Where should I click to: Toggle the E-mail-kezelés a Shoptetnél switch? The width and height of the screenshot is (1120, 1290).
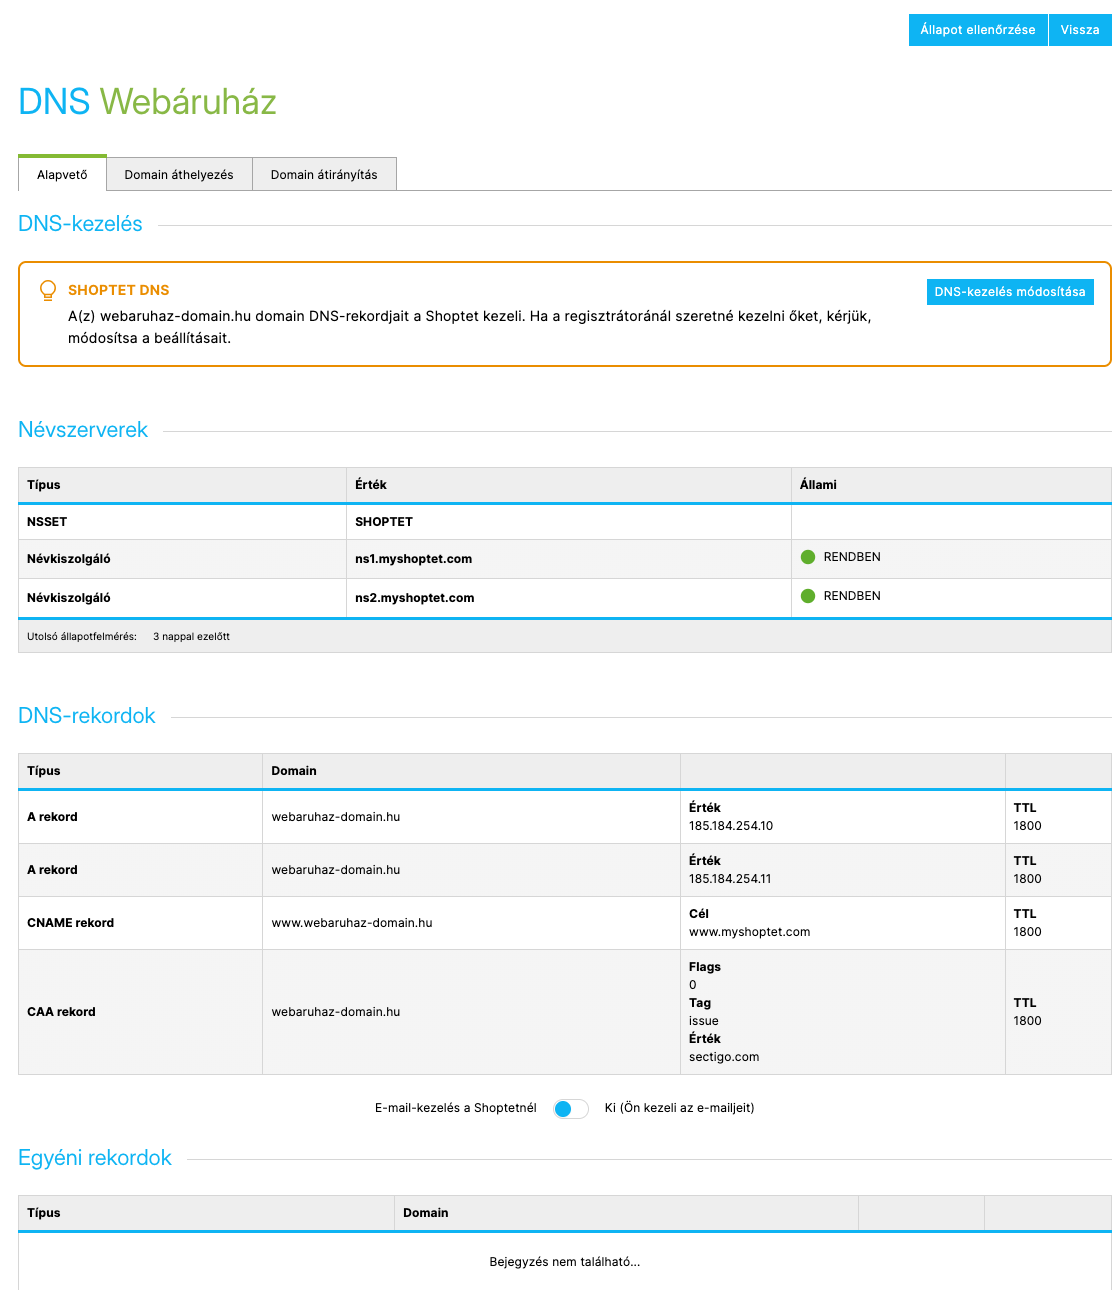571,1108
